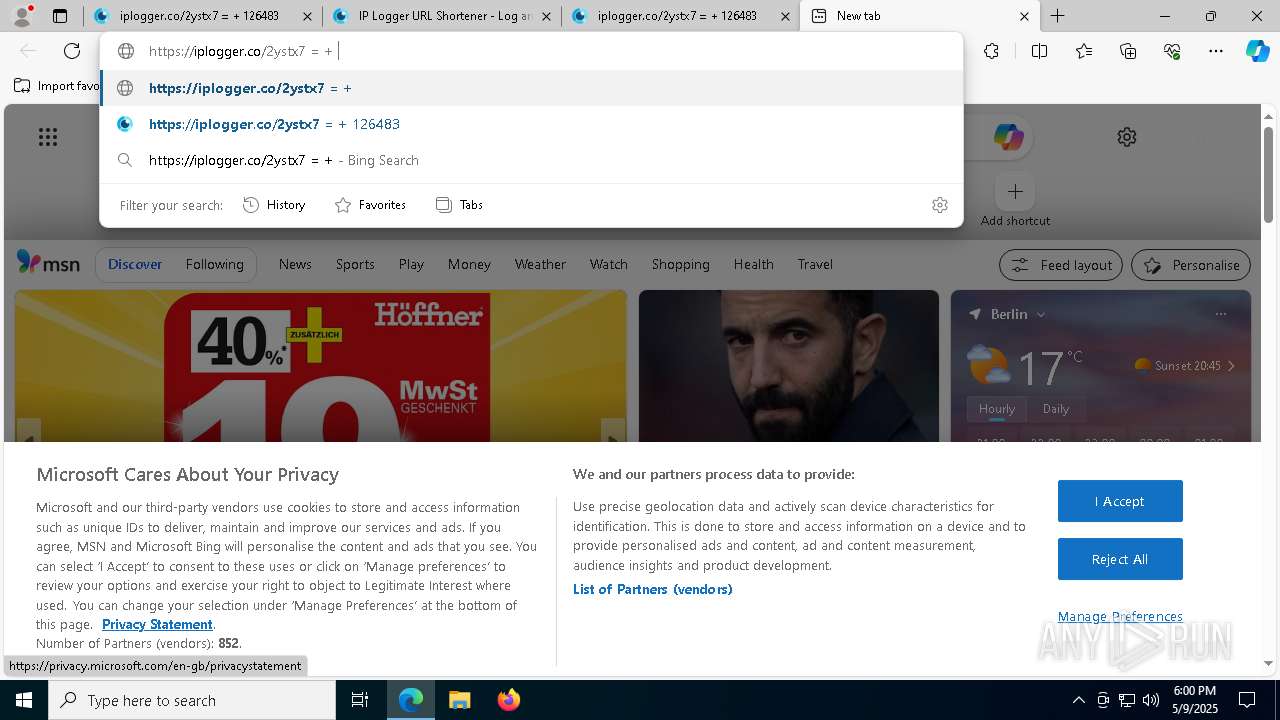Select suggestion ending with 126483
Screen dimensions: 1280x720
531,124
